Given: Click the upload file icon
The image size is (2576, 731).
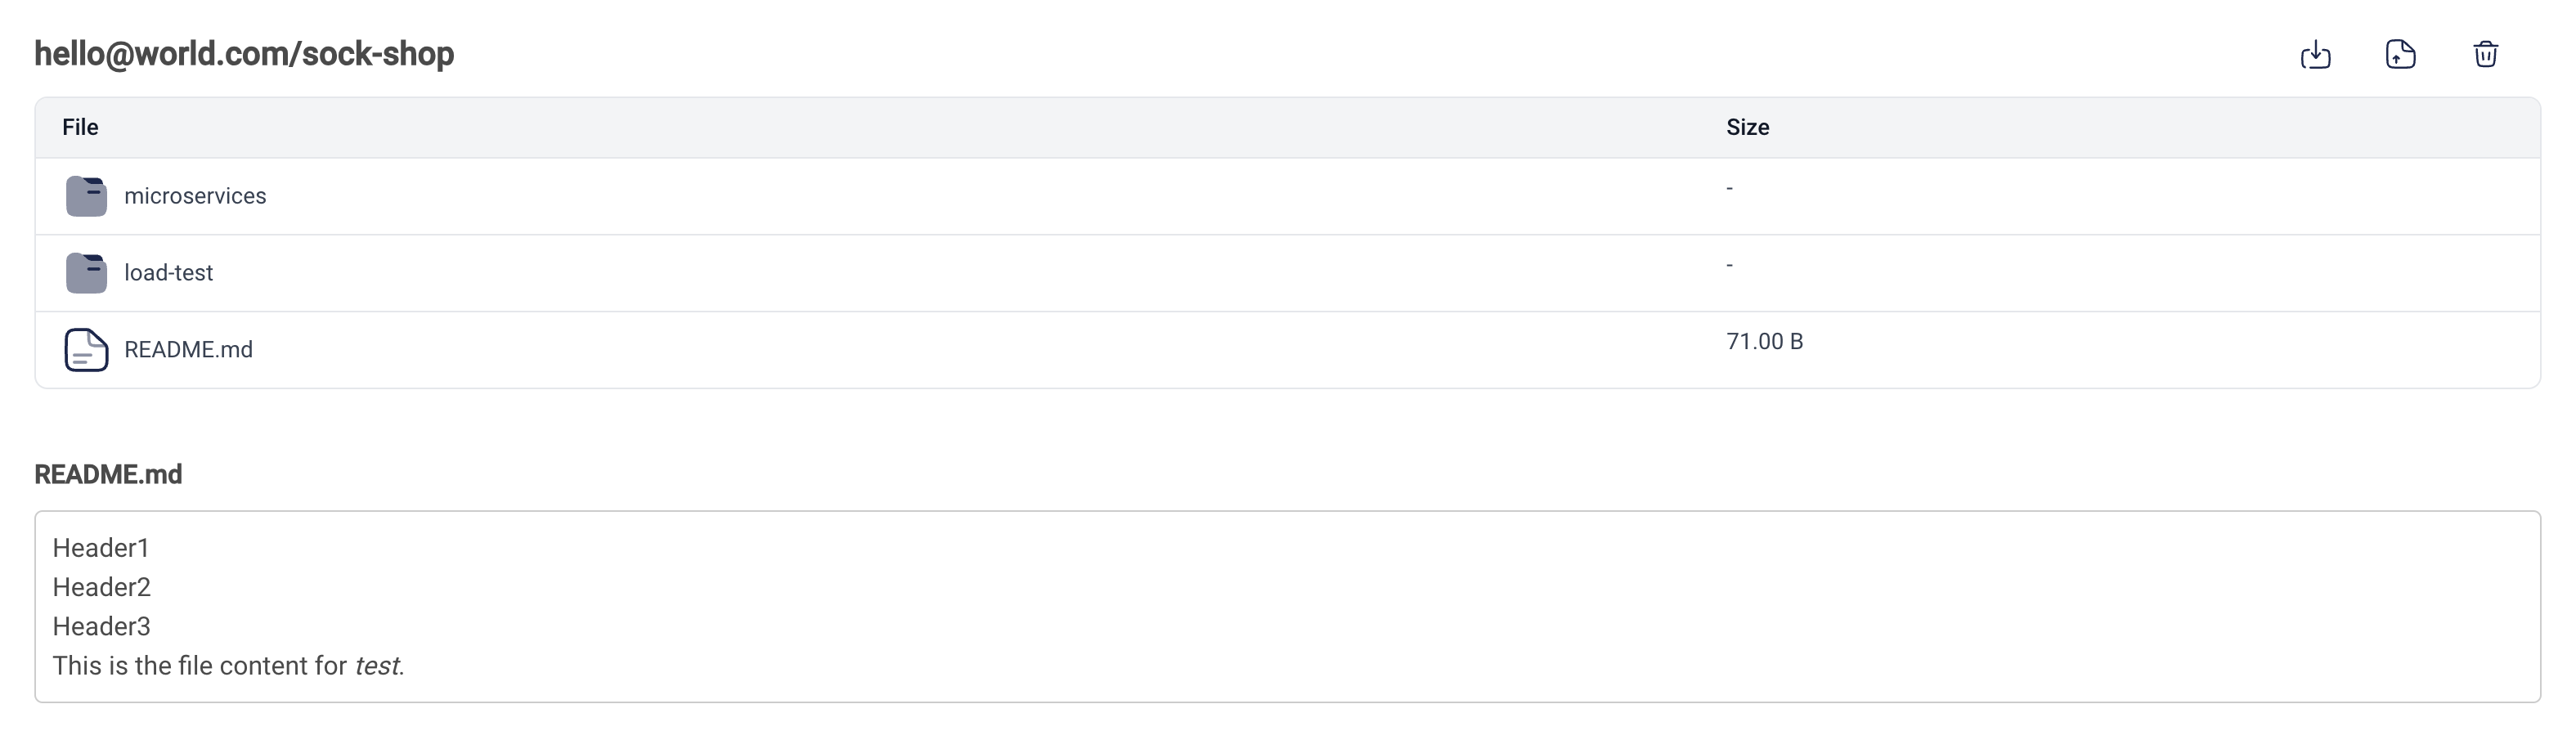Looking at the screenshot, I should (x=2400, y=54).
